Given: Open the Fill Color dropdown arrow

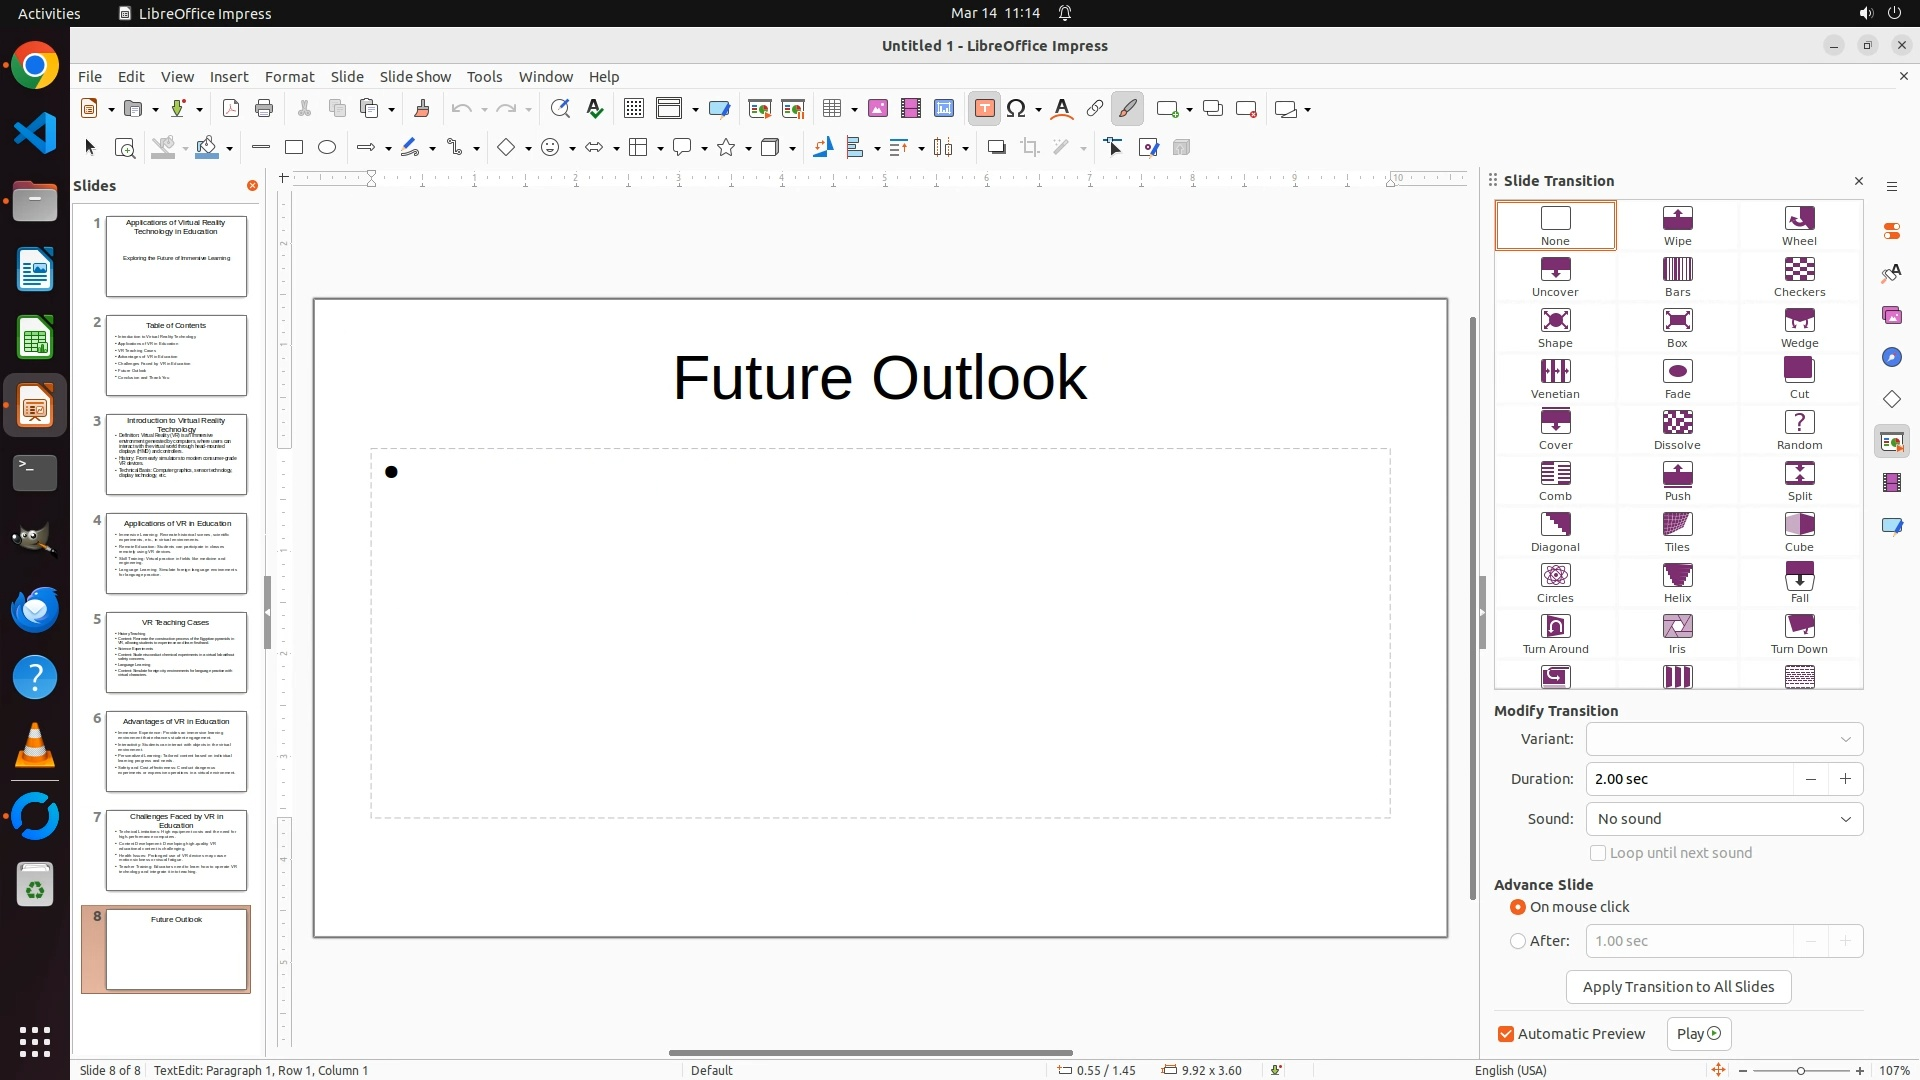Looking at the screenshot, I should pos(230,149).
